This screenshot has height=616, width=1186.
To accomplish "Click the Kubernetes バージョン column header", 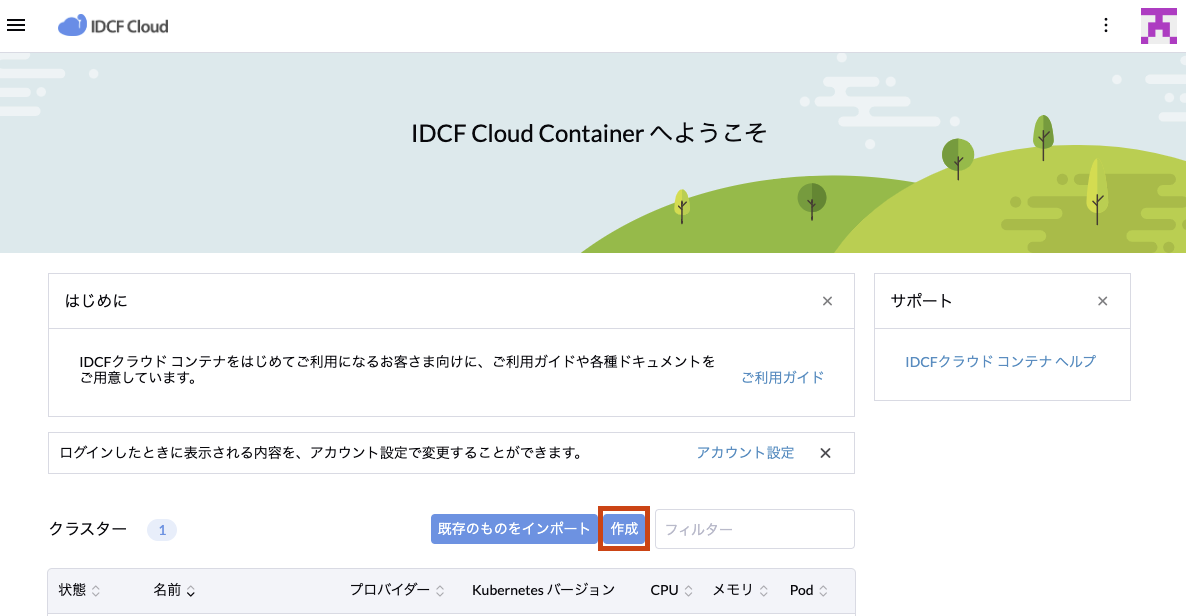I will (x=544, y=590).
